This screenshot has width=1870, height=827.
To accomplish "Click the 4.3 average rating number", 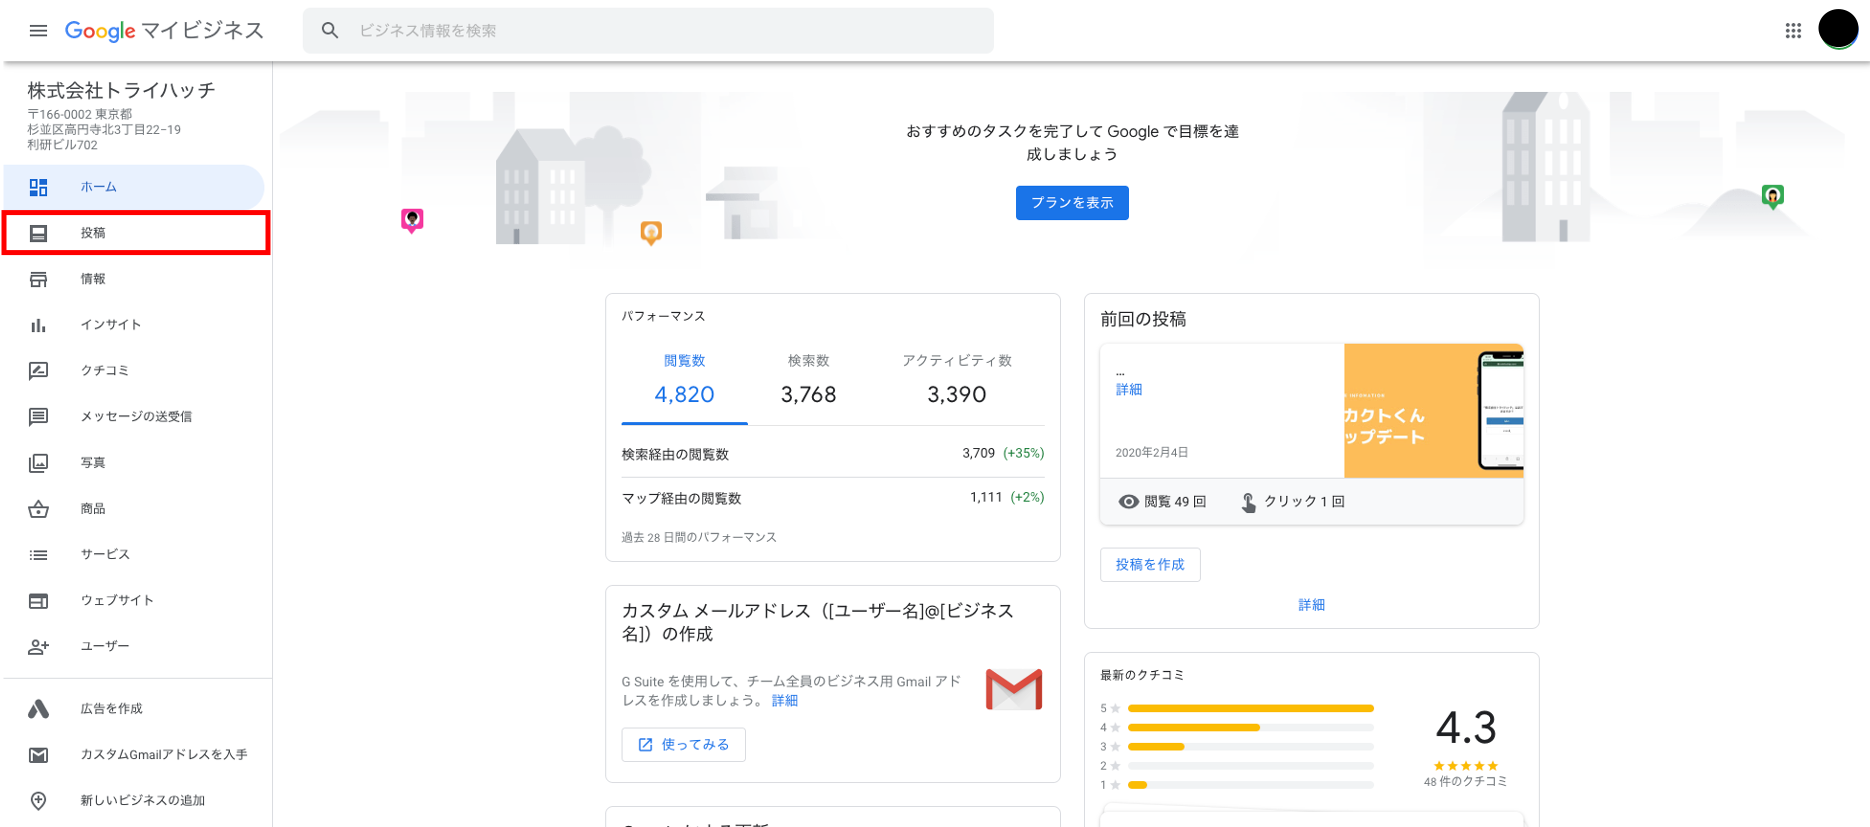I will pos(1466,728).
